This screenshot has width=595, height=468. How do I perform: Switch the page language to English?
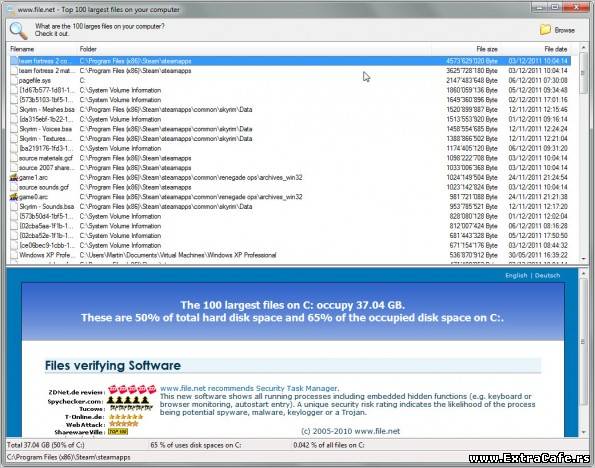516,276
